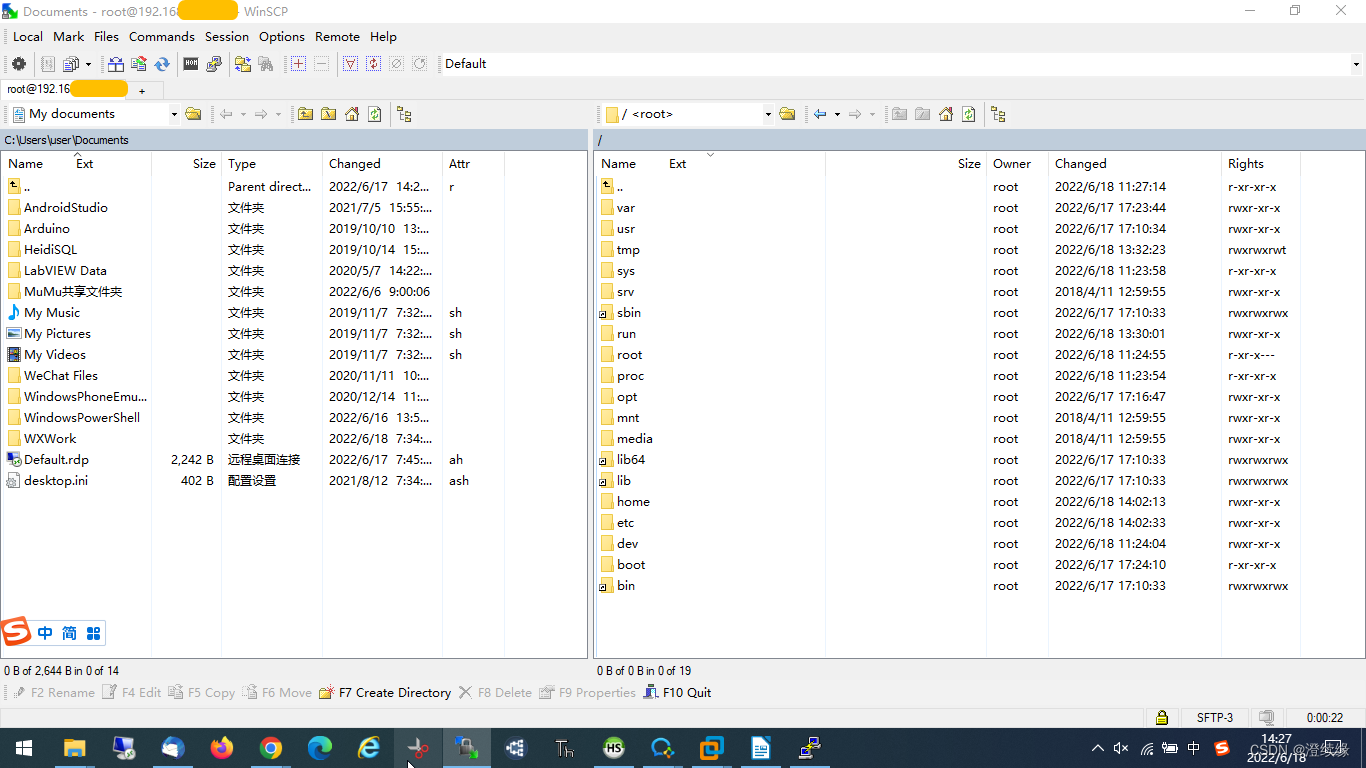
Task: Open the Default transfer settings combo box
Action: click(902, 64)
